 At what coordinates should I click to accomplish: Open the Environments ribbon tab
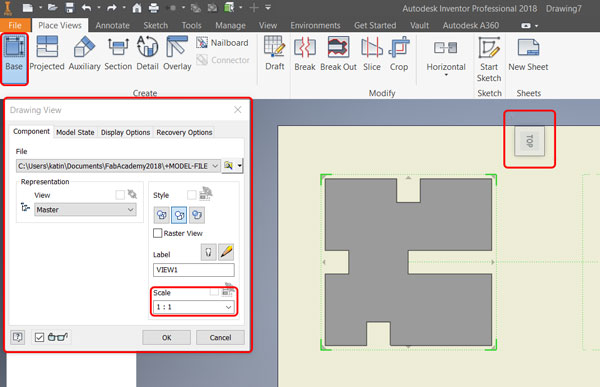pyautogui.click(x=315, y=25)
